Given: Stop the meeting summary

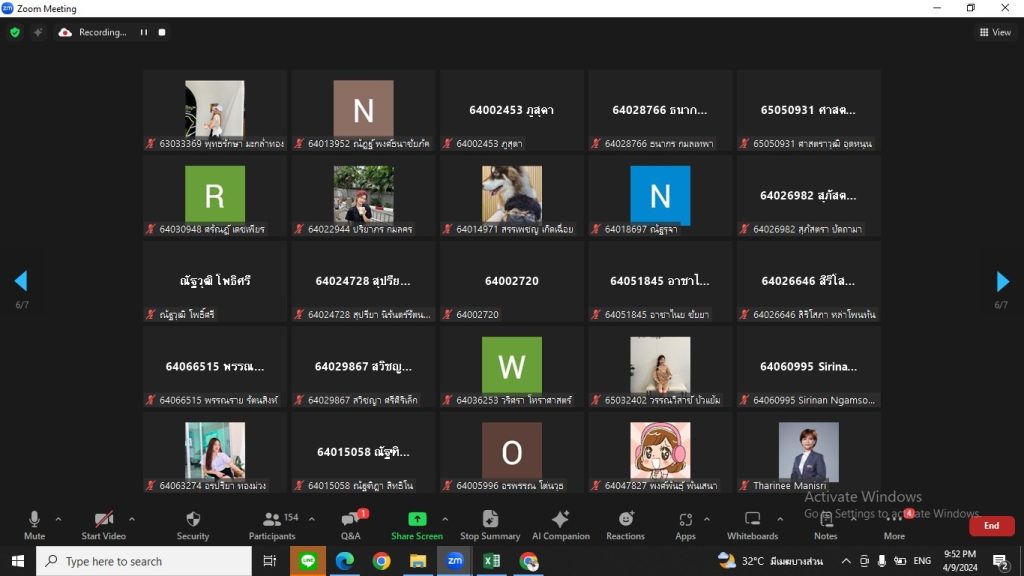Looking at the screenshot, I should [x=490, y=525].
